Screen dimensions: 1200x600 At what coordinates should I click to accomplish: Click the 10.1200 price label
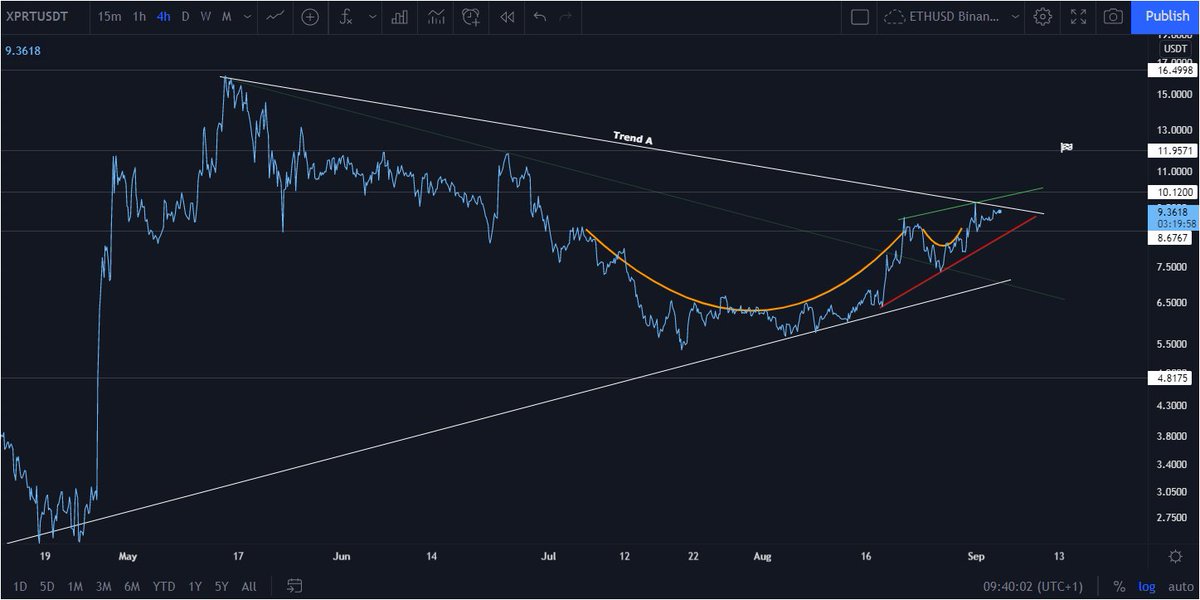(1172, 191)
